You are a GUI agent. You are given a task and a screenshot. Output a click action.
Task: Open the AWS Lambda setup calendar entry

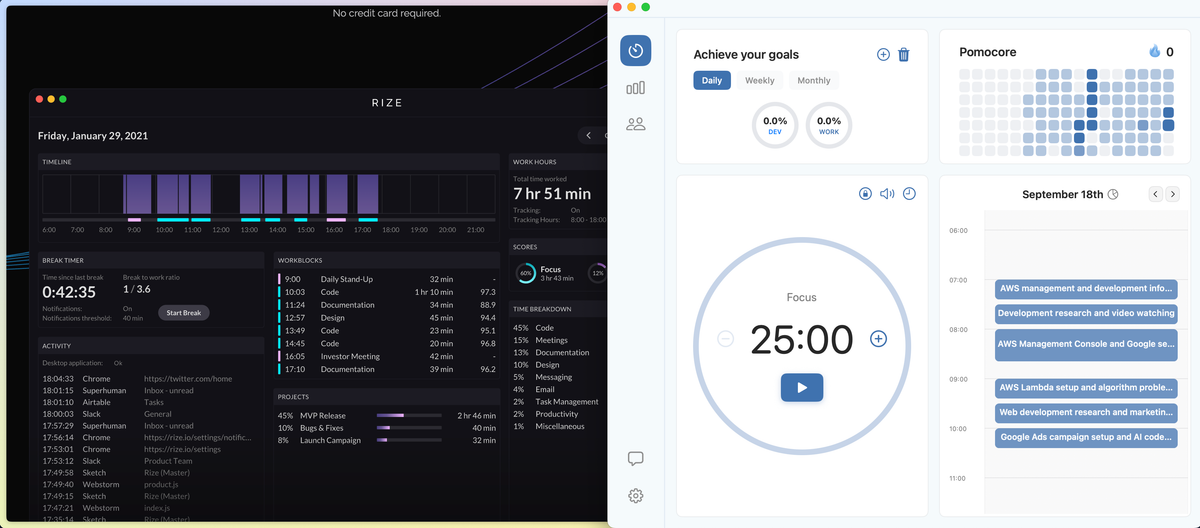(1085, 387)
